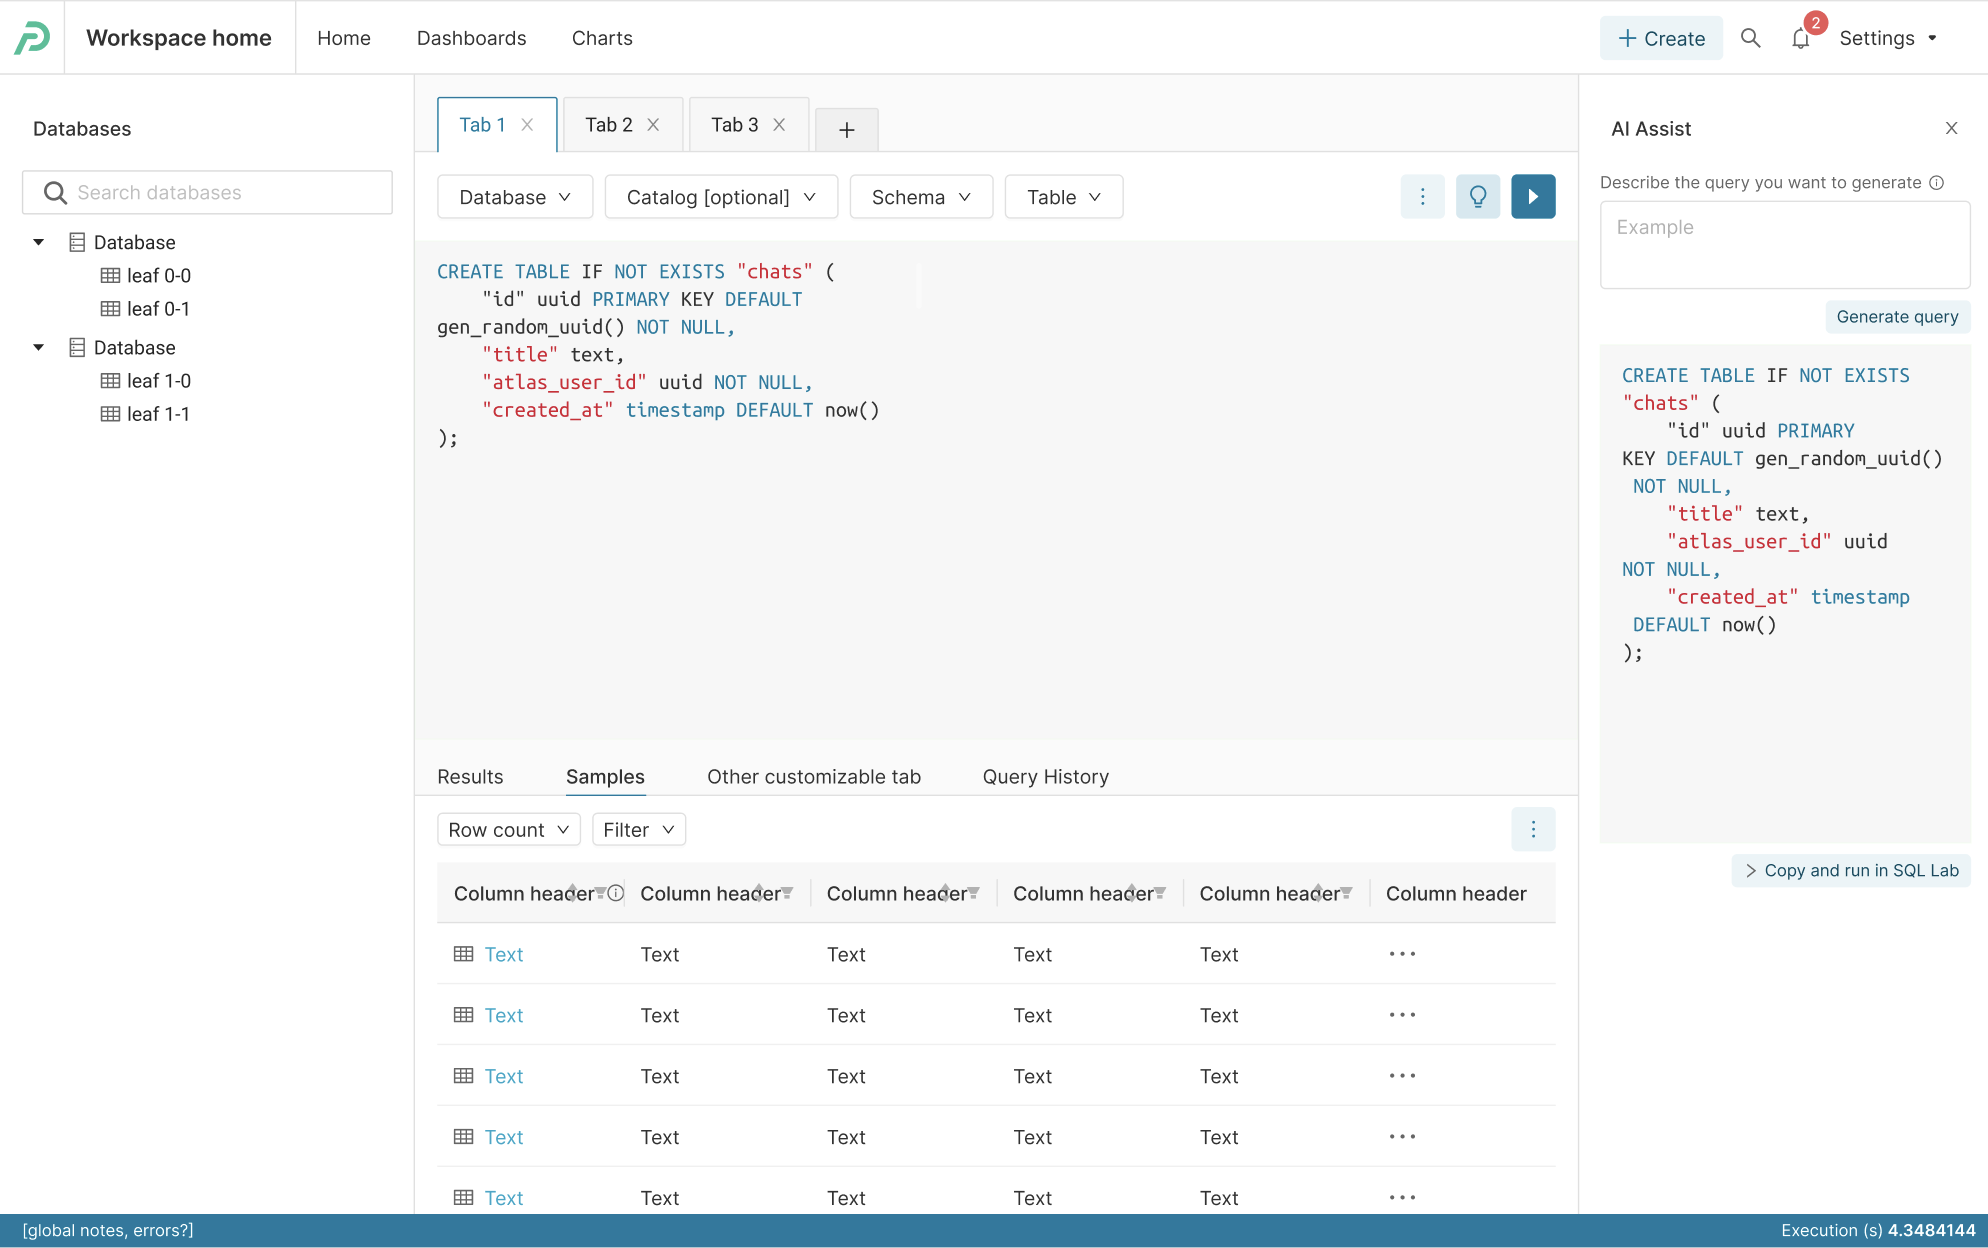Click table icon beside leaf 0-0
Viewport: 1988px width, 1248px height.
tap(110, 275)
